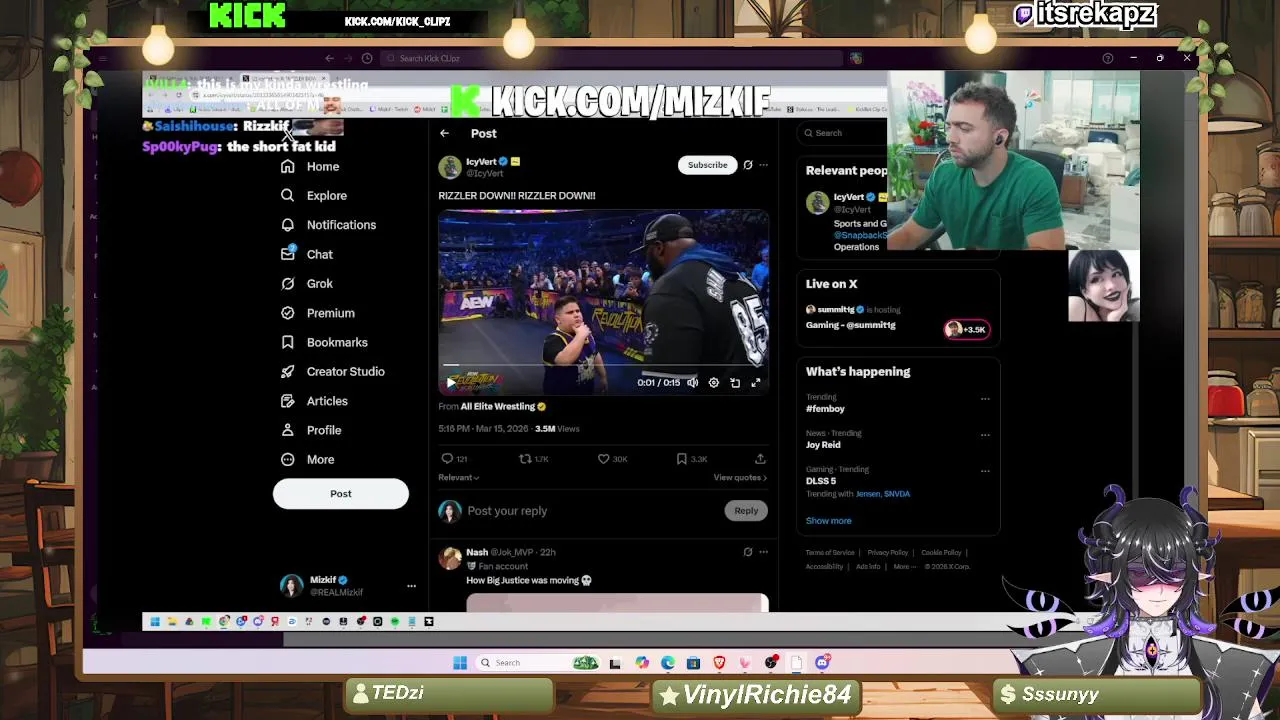
Task: Open Microsoft Edge from the taskbar
Action: (x=667, y=663)
